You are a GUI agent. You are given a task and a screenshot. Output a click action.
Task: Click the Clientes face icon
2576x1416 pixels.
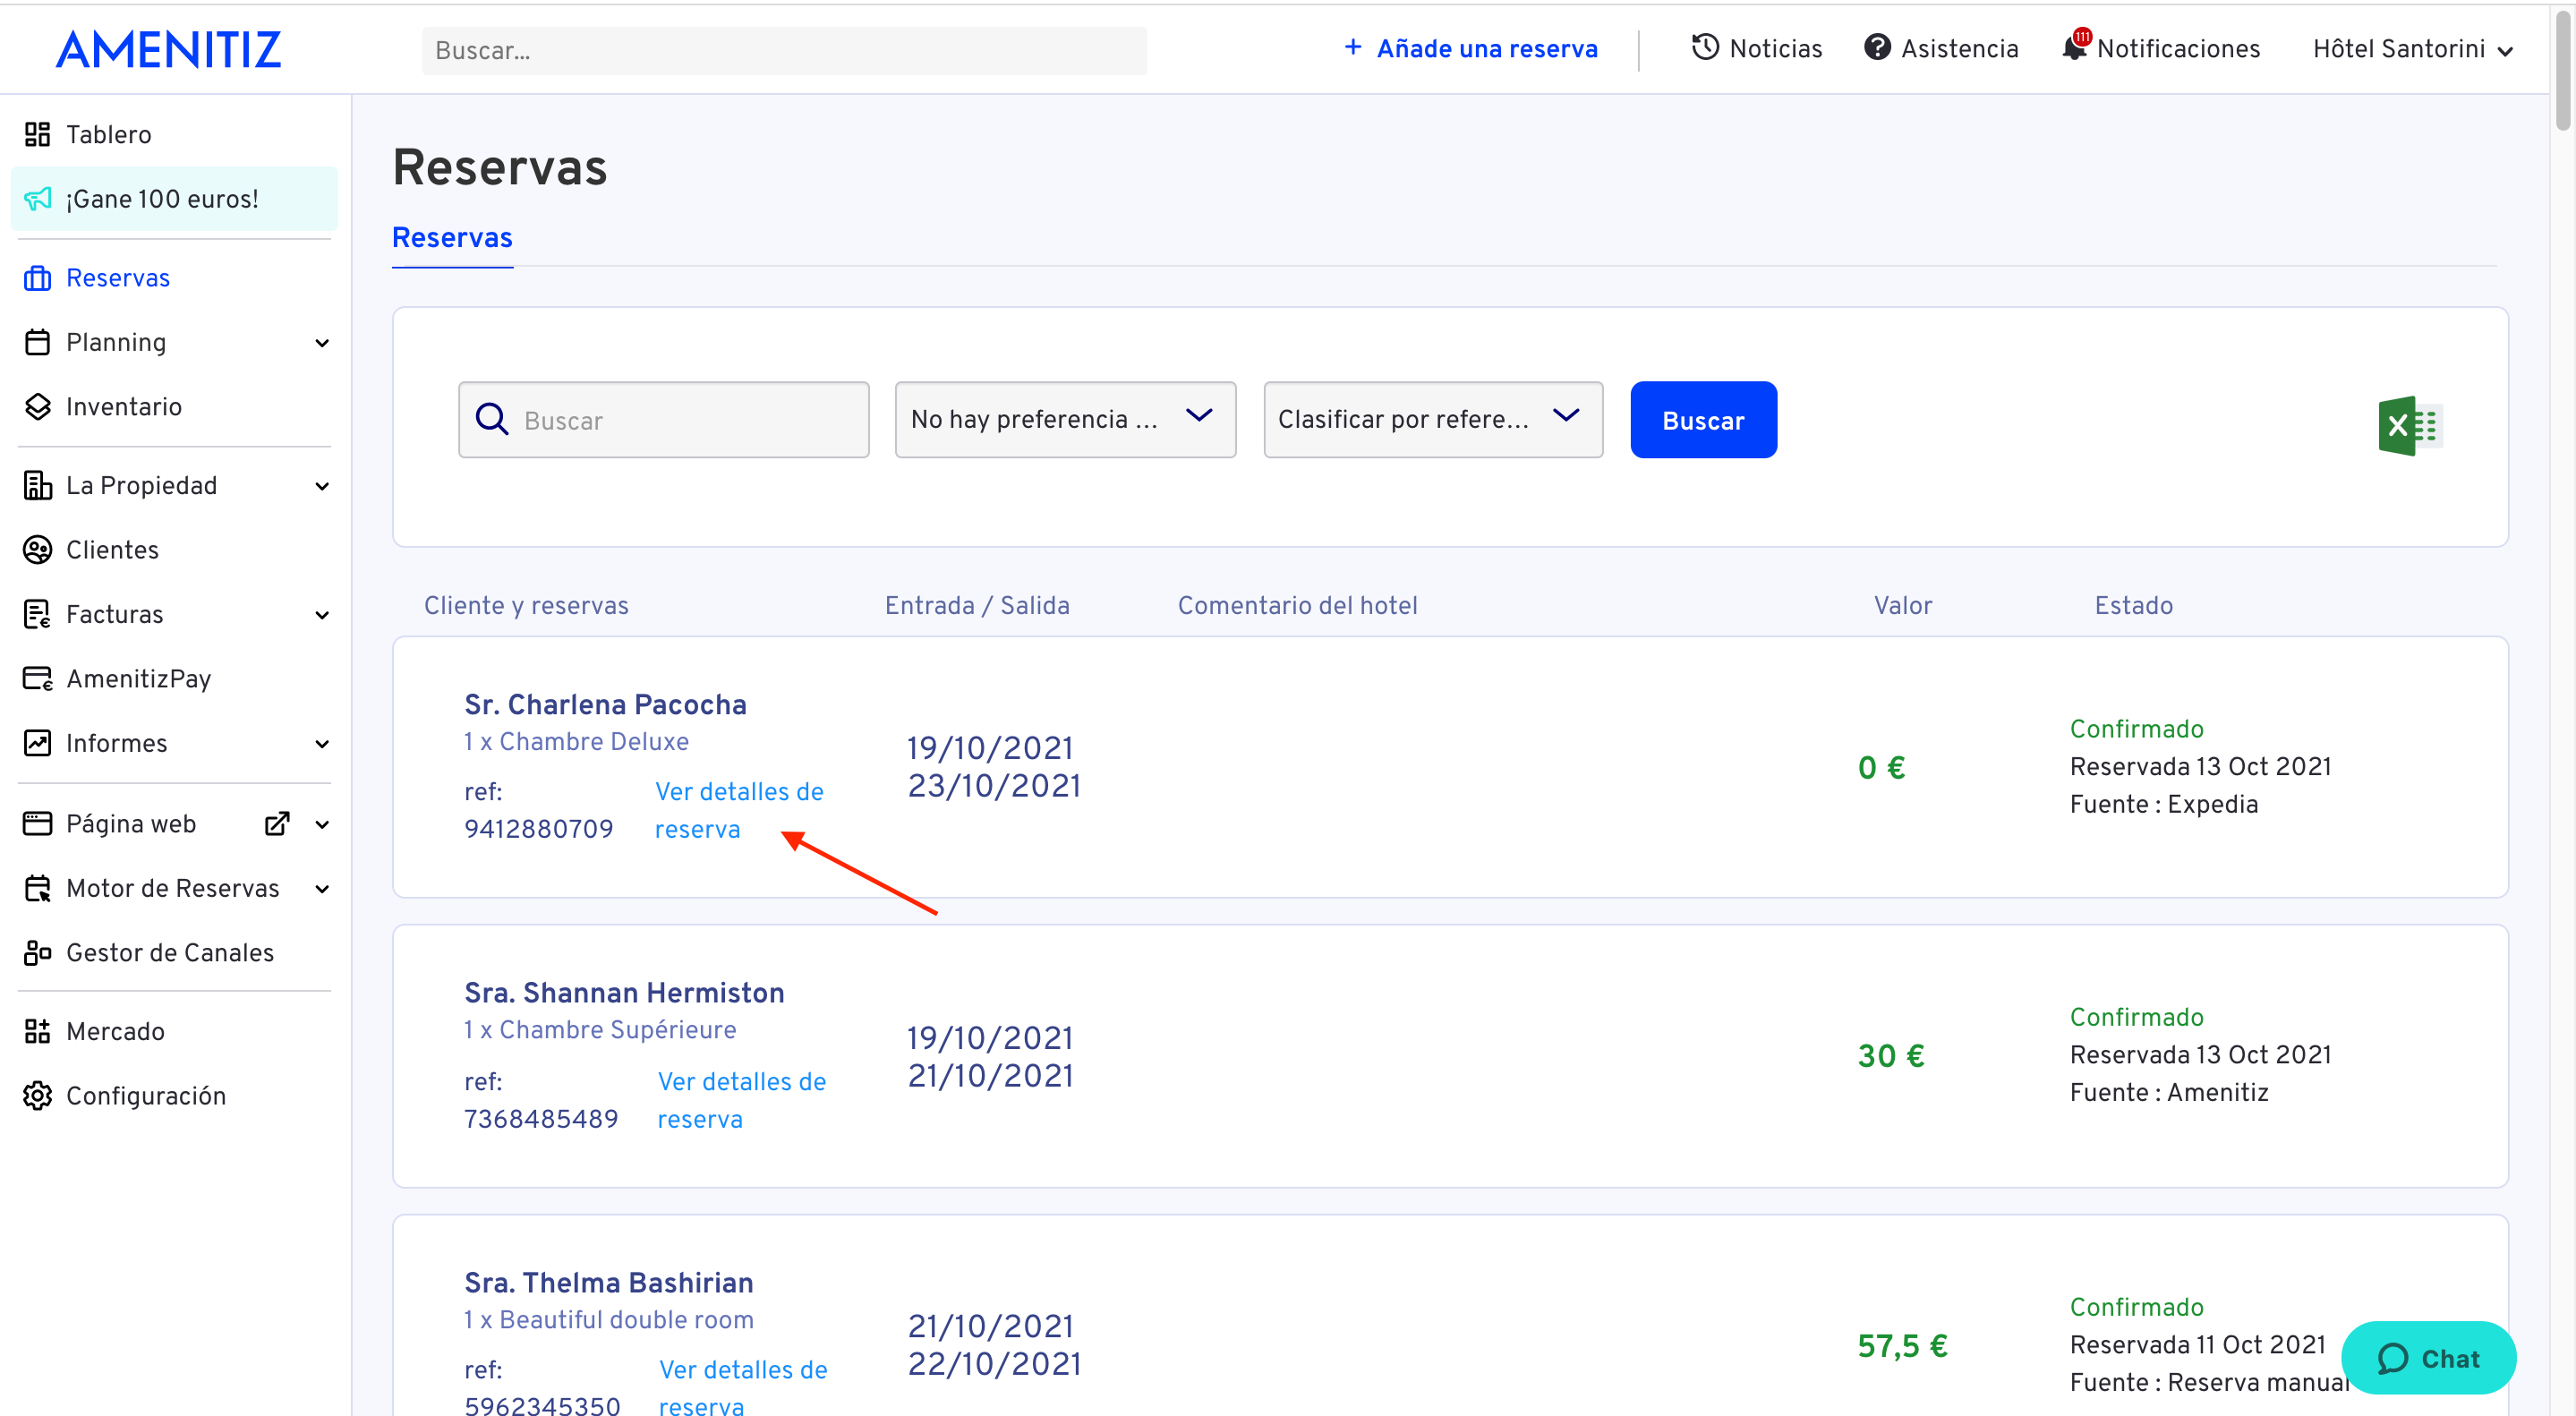[x=37, y=550]
